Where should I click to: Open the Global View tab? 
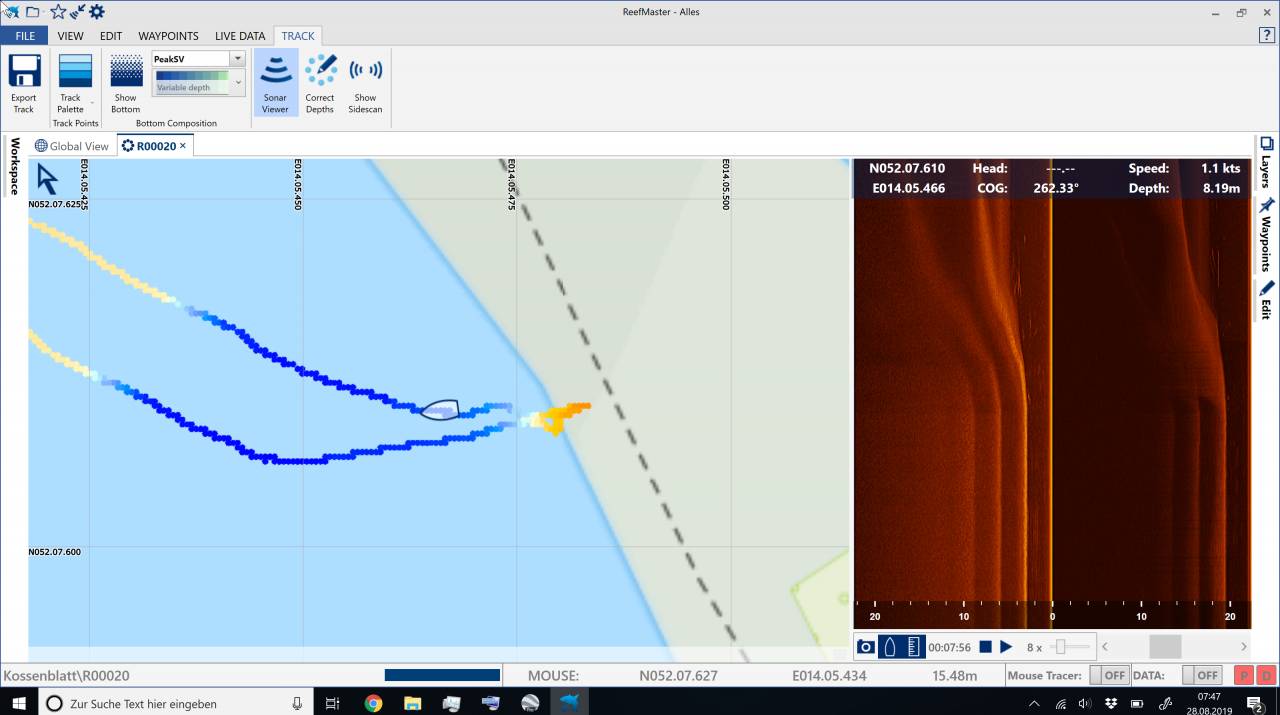tap(72, 146)
